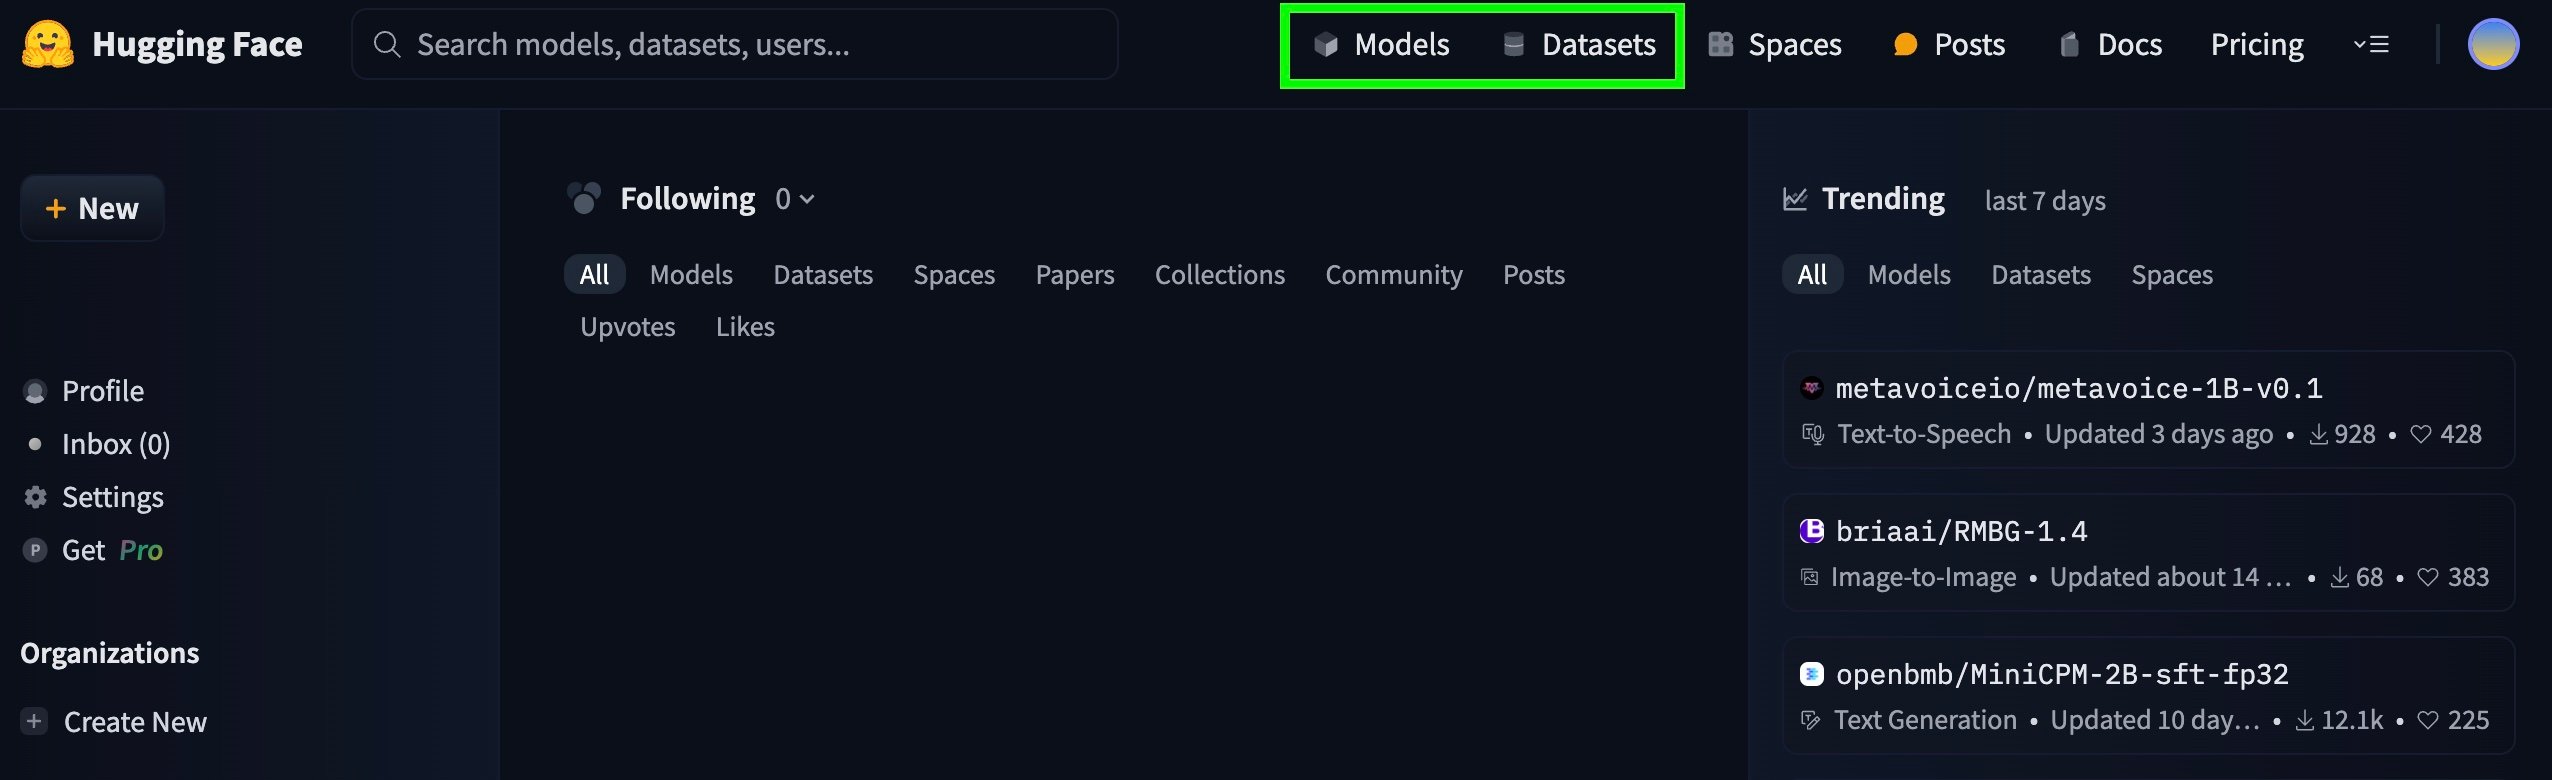
Task: Click the Spaces grid icon in navbar
Action: click(x=1721, y=44)
